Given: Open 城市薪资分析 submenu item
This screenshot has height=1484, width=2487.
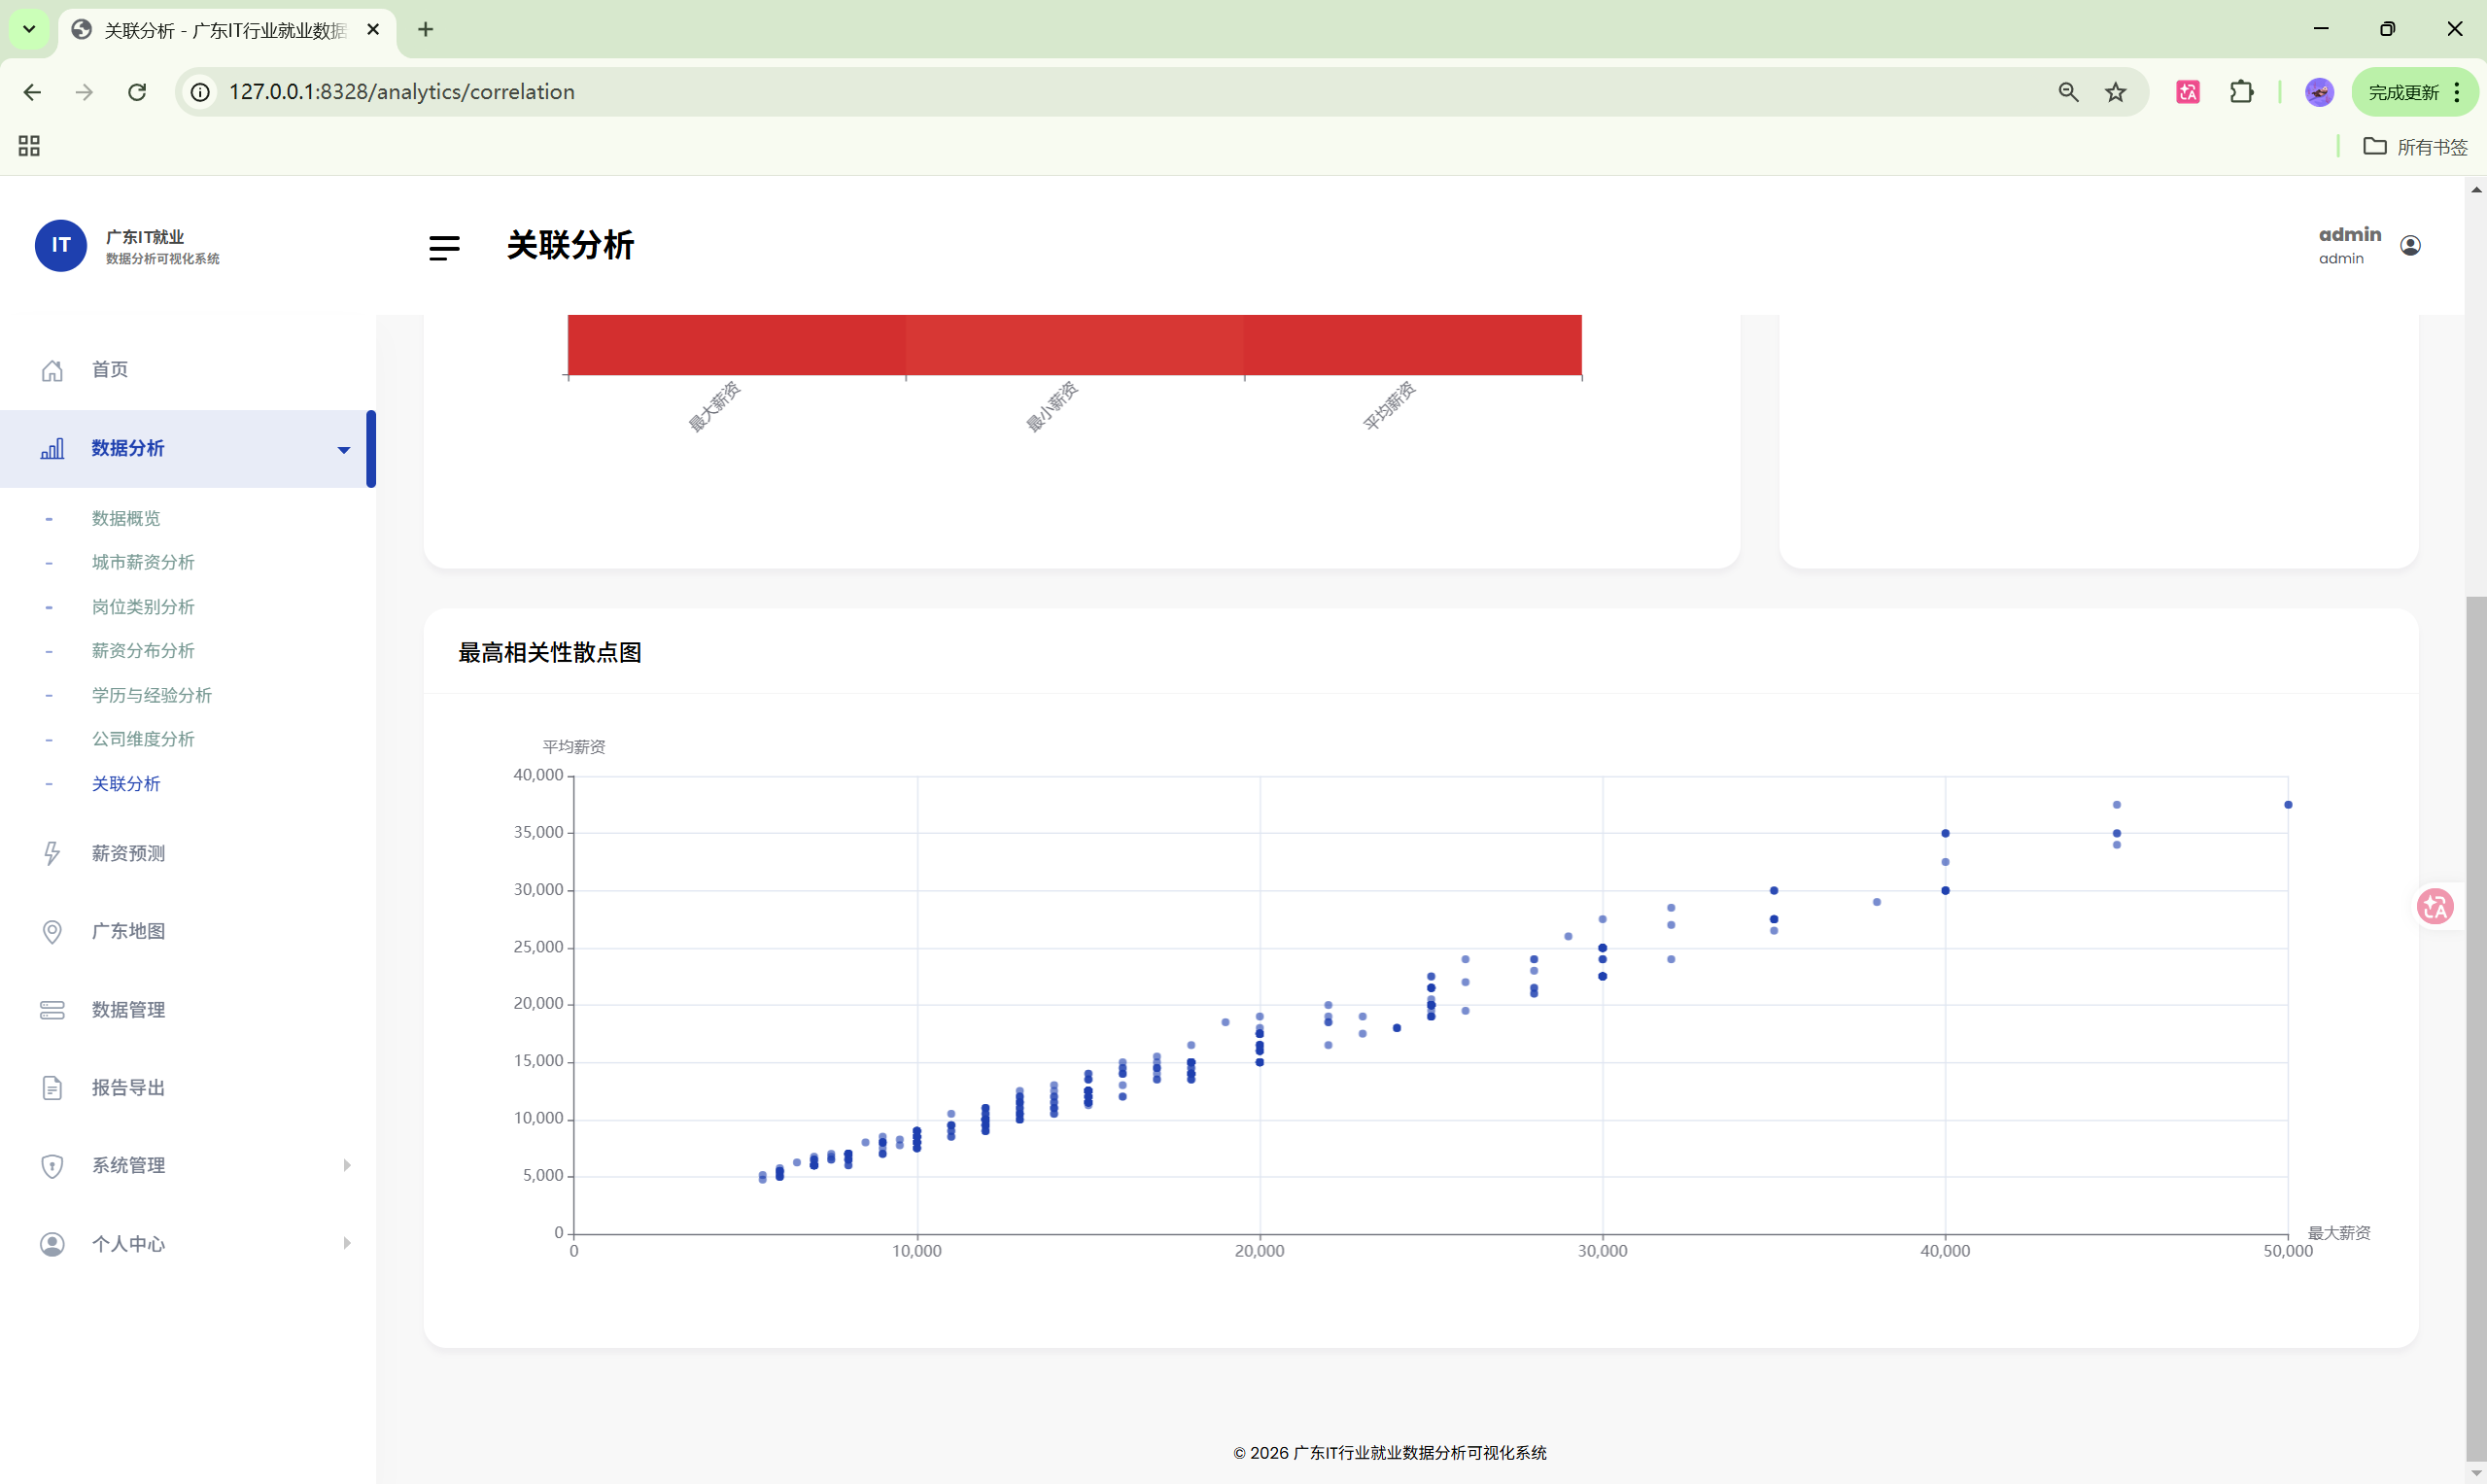Looking at the screenshot, I should point(143,562).
